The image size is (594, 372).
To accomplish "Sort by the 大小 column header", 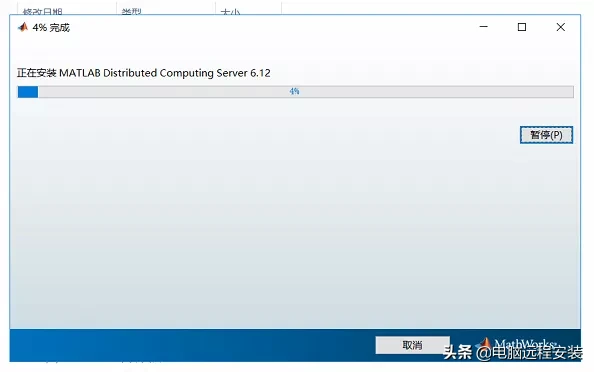I will pyautogui.click(x=230, y=12).
